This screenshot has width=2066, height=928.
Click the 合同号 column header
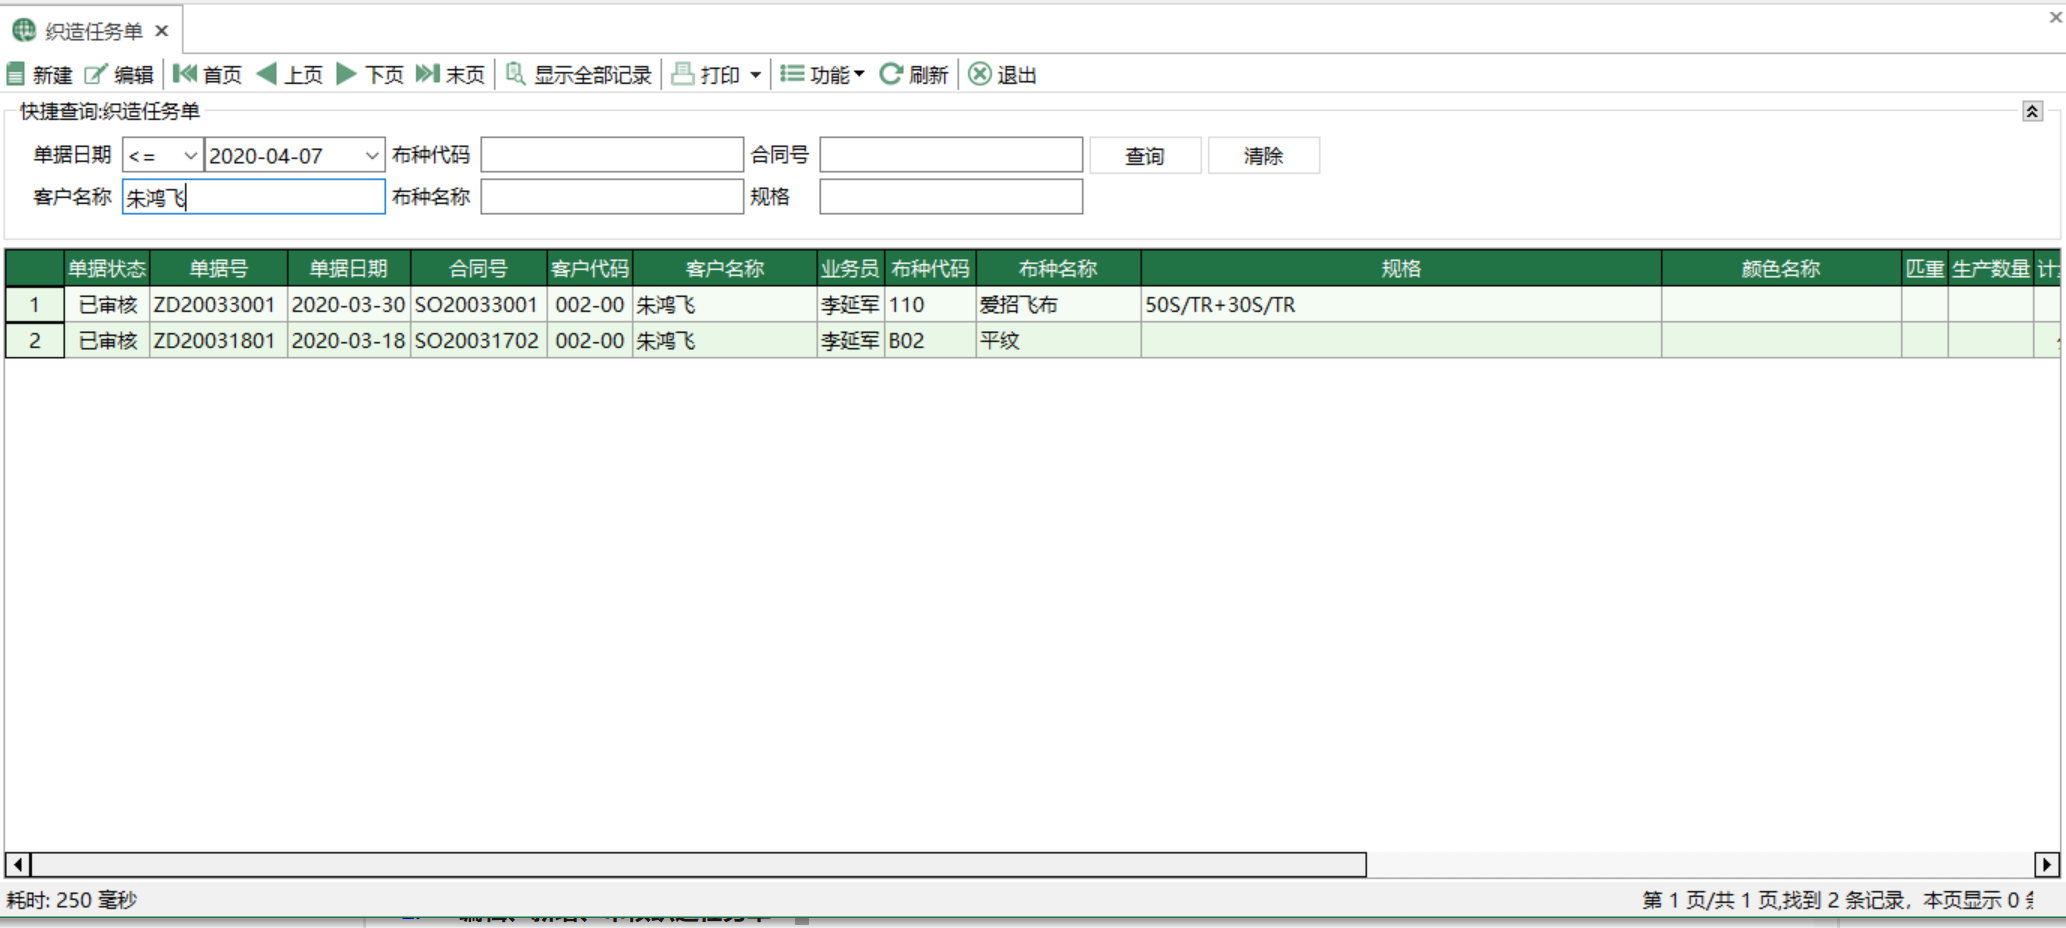coord(478,268)
